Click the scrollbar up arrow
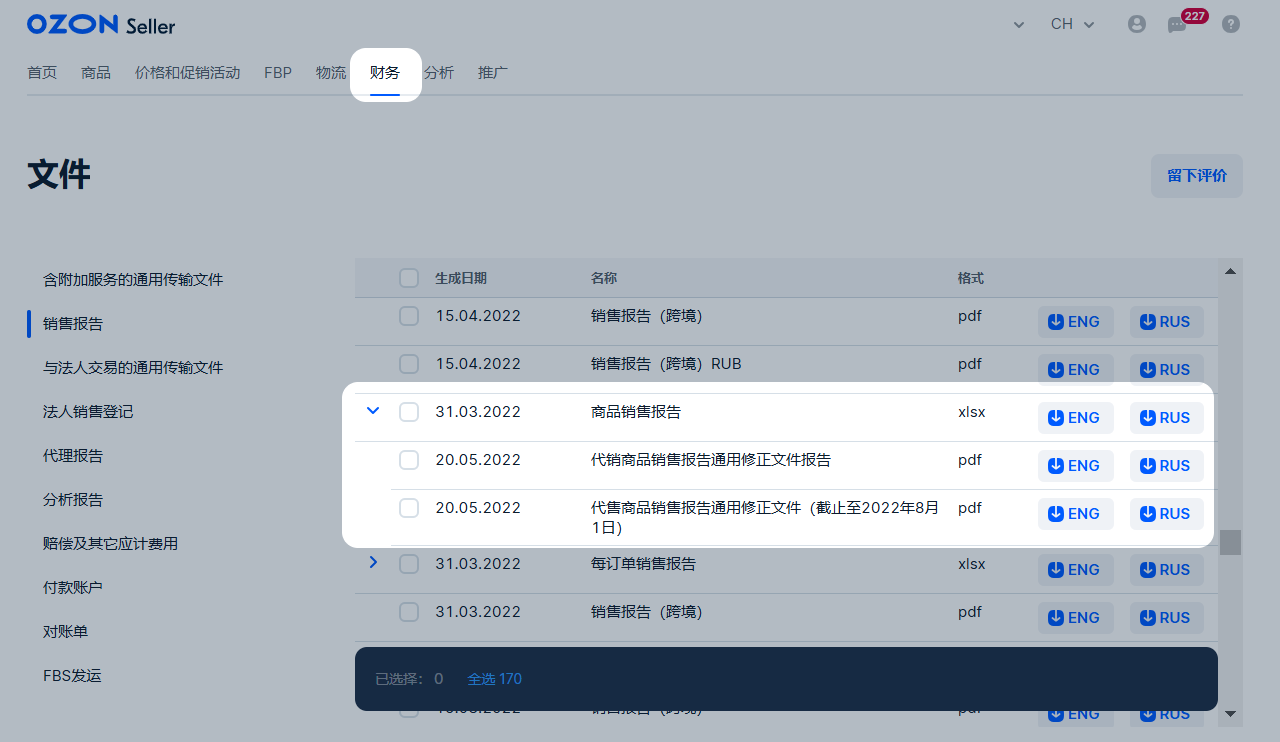 pyautogui.click(x=1231, y=271)
